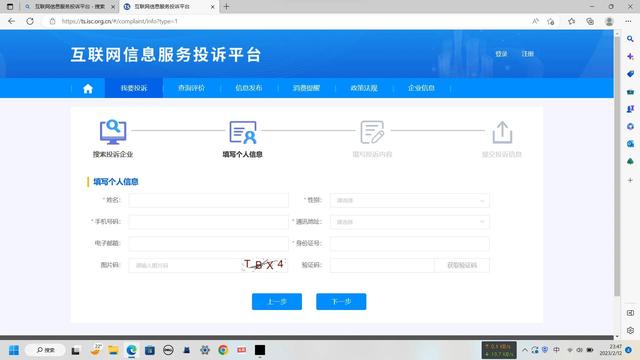Click the page vertical scrollbar
The height and width of the screenshot is (360, 640).
(x=617, y=167)
